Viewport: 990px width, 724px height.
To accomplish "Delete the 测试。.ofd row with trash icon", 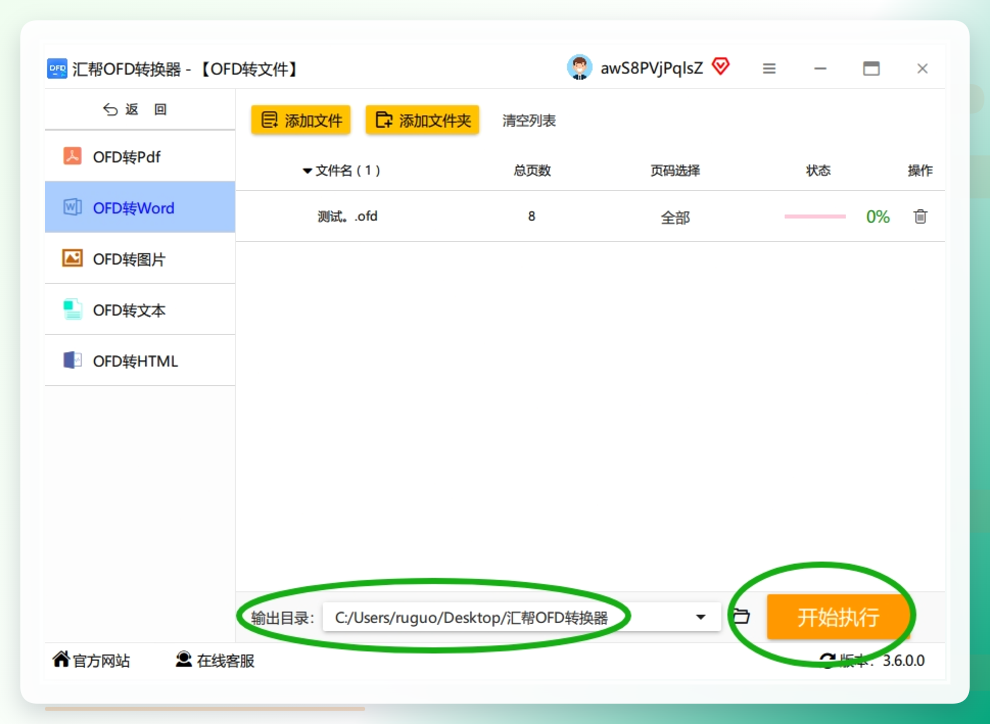I will 920,217.
